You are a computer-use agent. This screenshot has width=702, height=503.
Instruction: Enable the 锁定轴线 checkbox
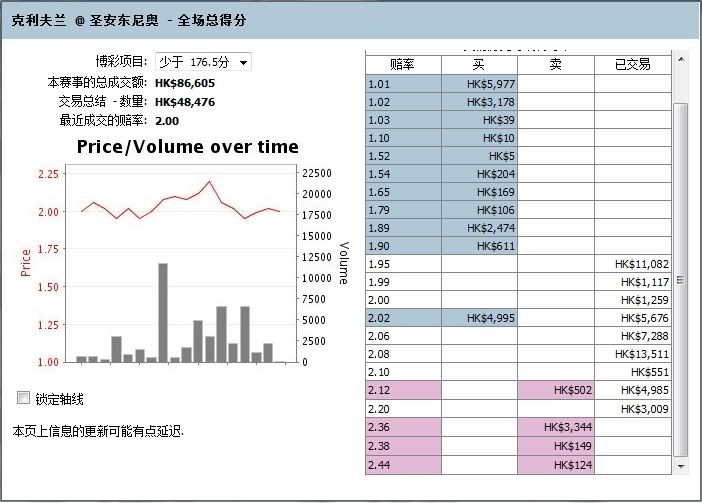(24, 398)
